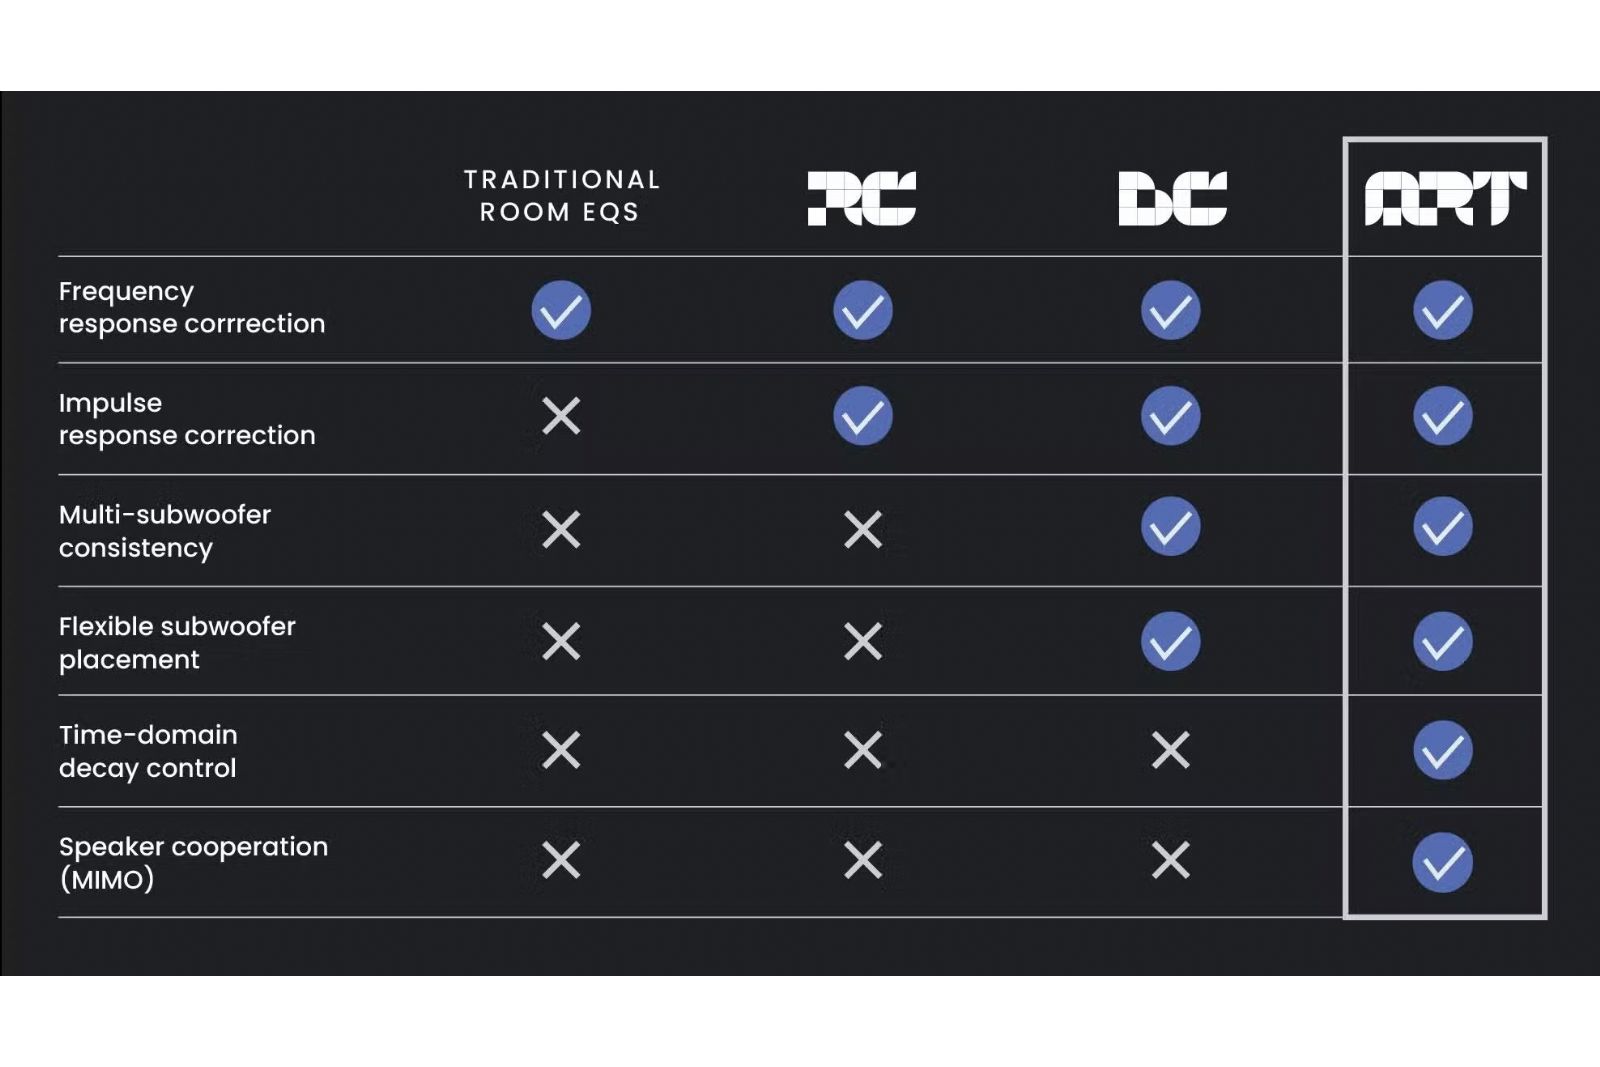Click DC multi-subwoofer consistency checkmark
The height and width of the screenshot is (1067, 1600).
pos(1170,527)
